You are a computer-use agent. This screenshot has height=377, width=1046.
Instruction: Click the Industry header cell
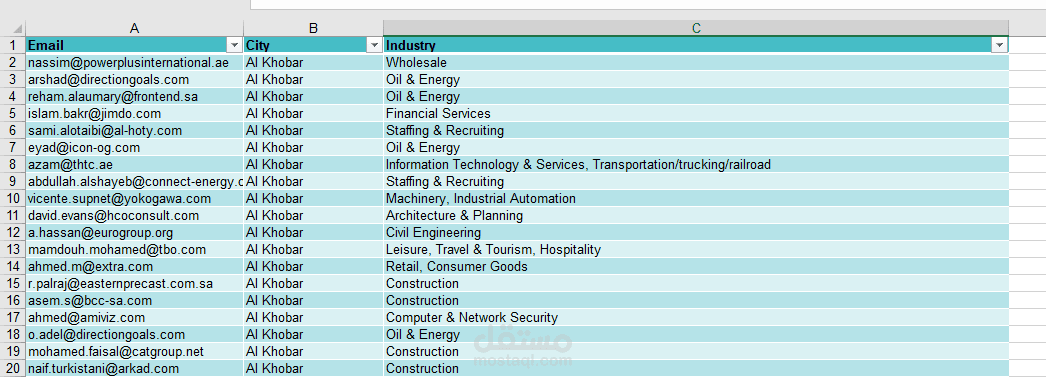point(696,45)
